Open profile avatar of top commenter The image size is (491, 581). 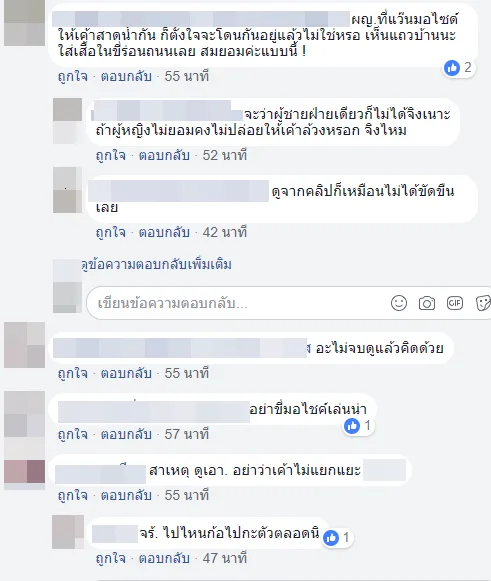[24, 23]
